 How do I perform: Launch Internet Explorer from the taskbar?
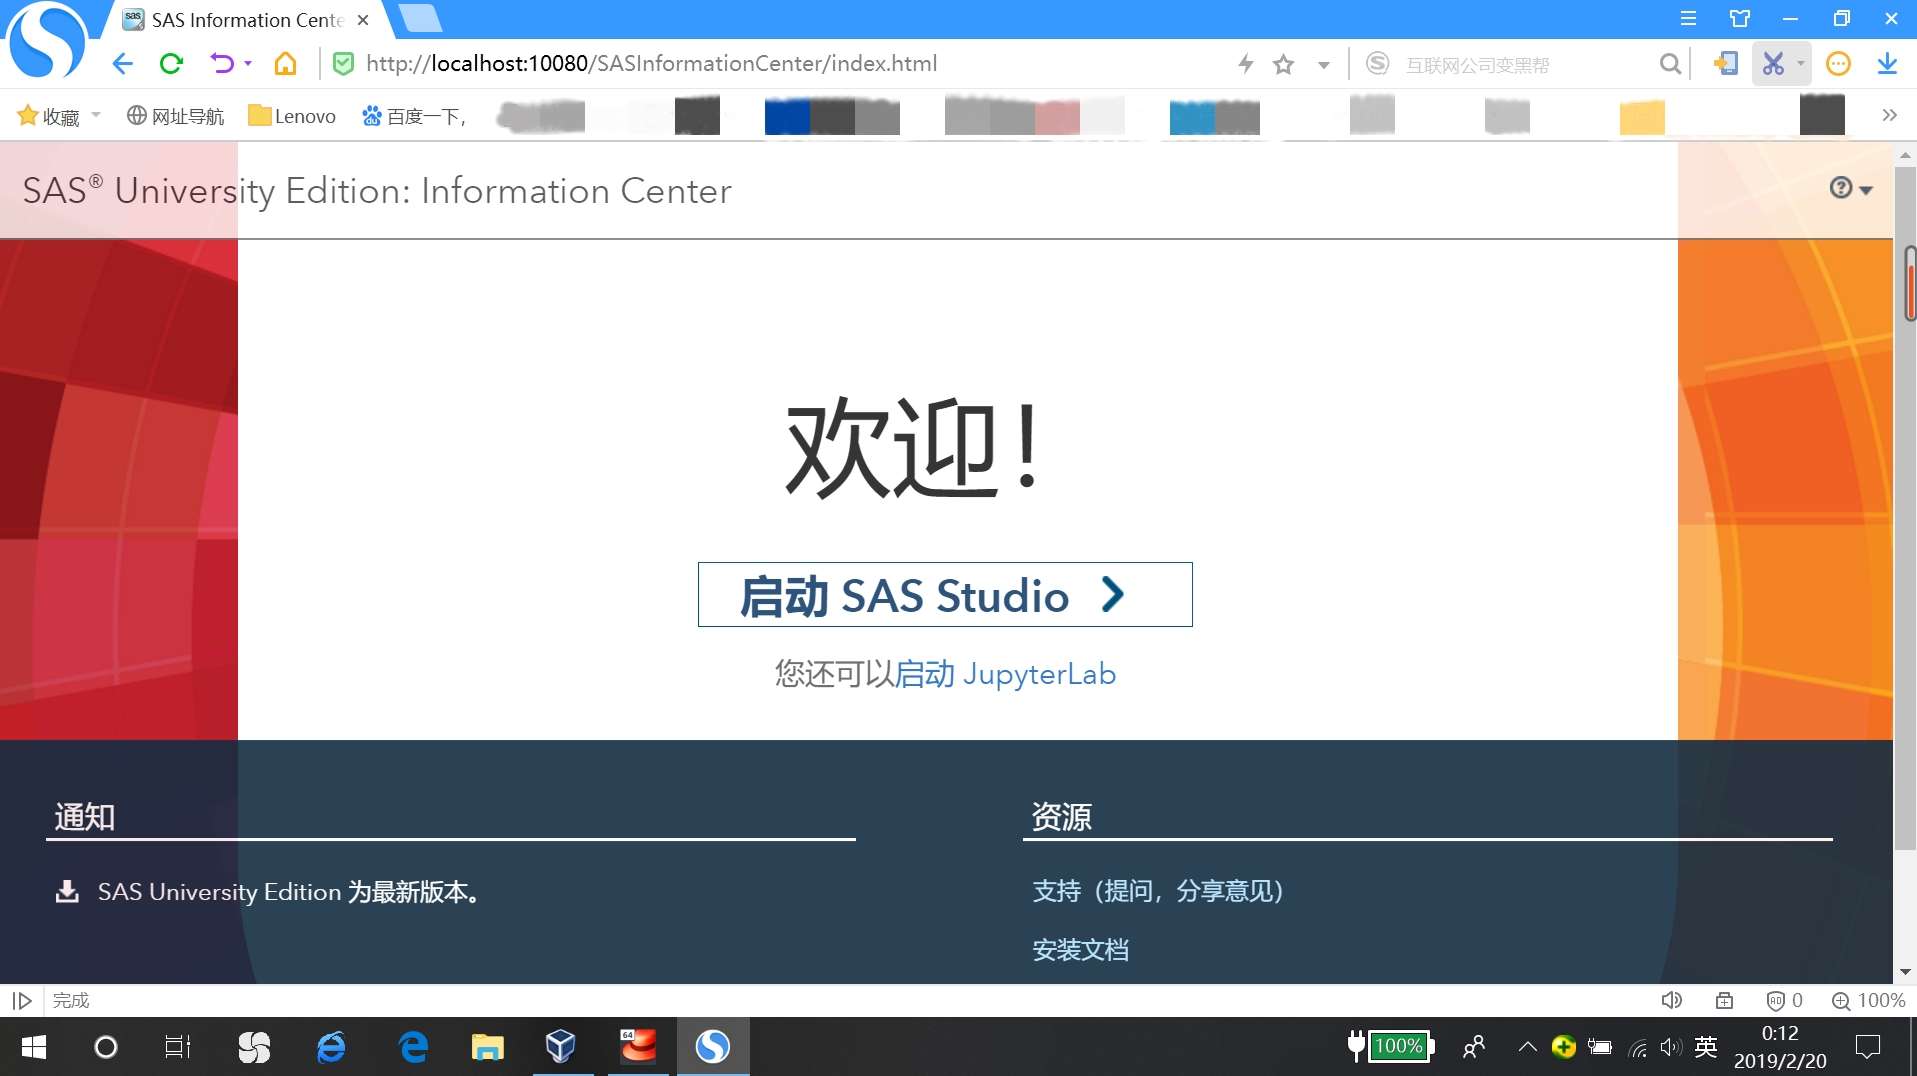click(331, 1047)
